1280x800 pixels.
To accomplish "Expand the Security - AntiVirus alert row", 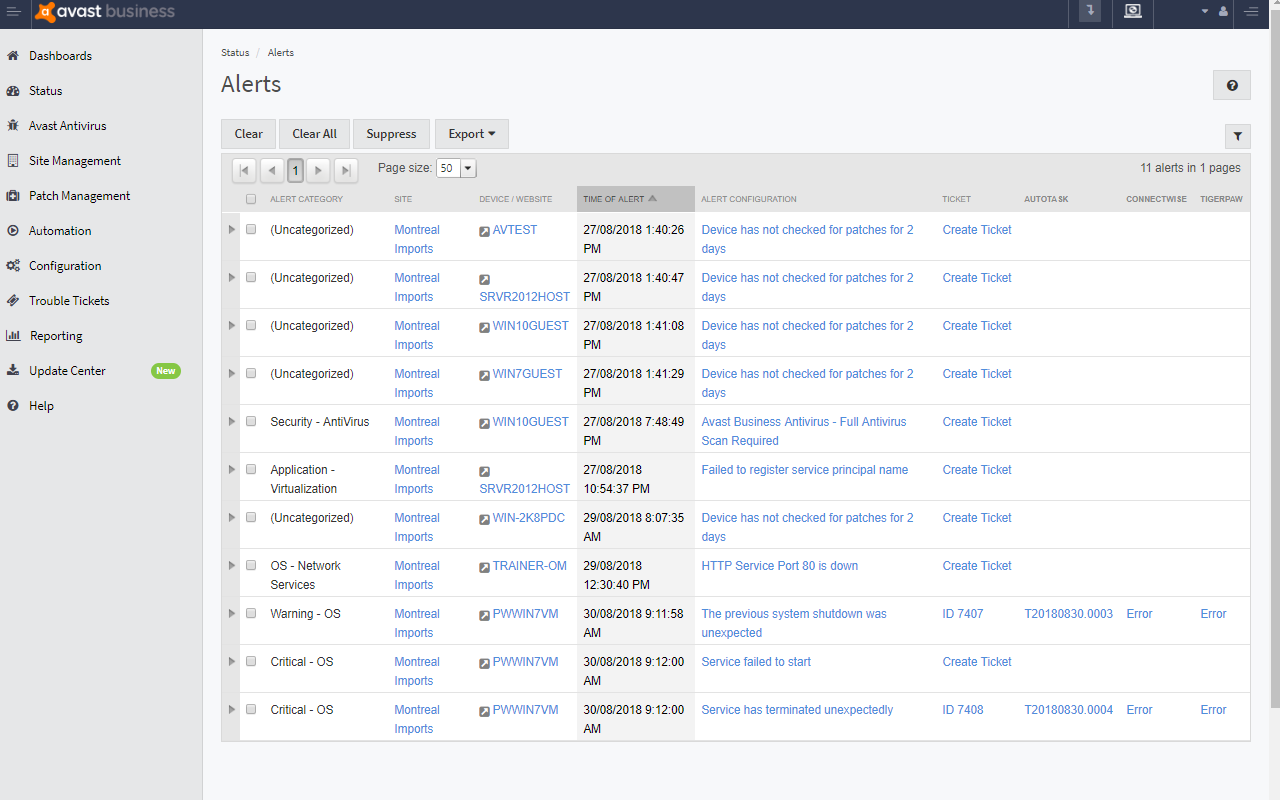I will (232, 421).
